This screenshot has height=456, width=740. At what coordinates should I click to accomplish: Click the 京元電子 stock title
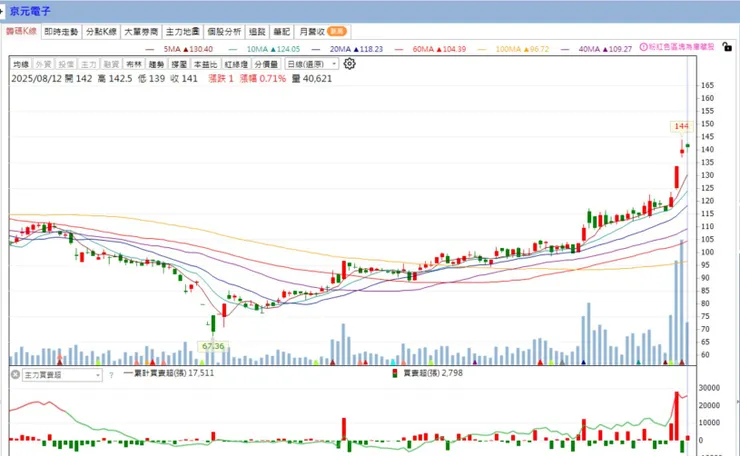[x=30, y=11]
